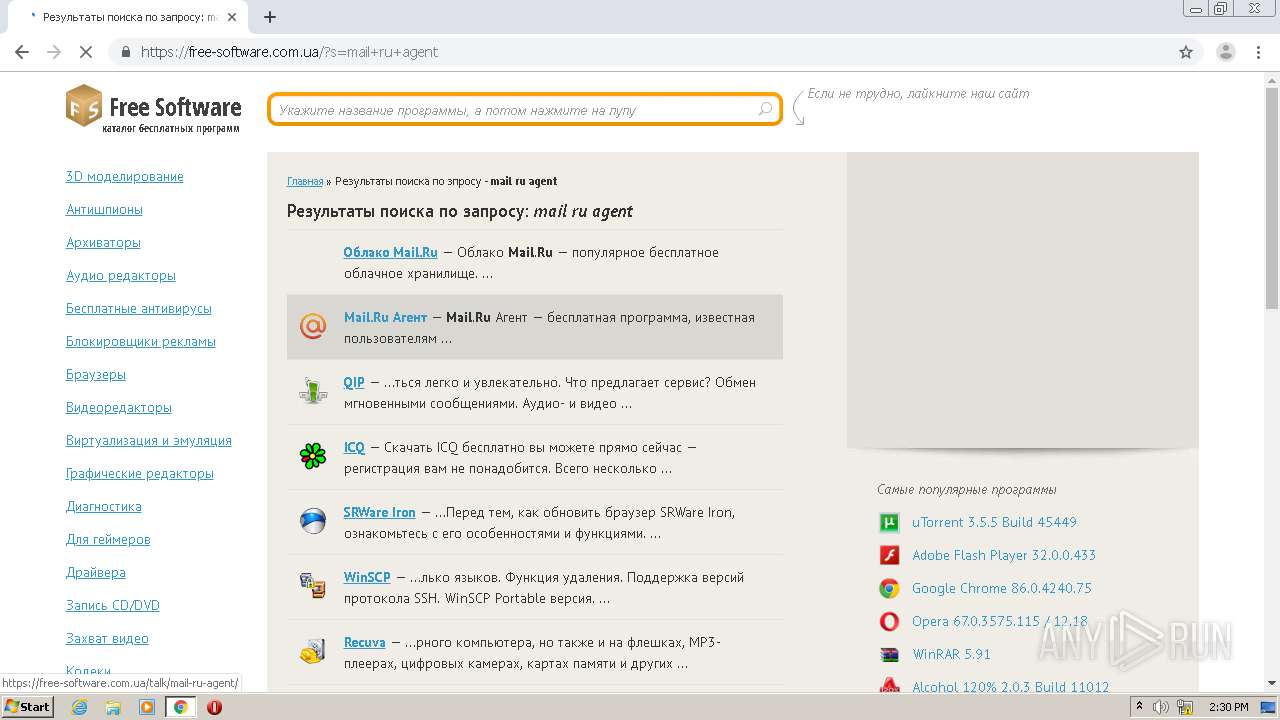This screenshot has width=1280, height=720.
Task: Click the Главная breadcrumb link
Action: 305,181
